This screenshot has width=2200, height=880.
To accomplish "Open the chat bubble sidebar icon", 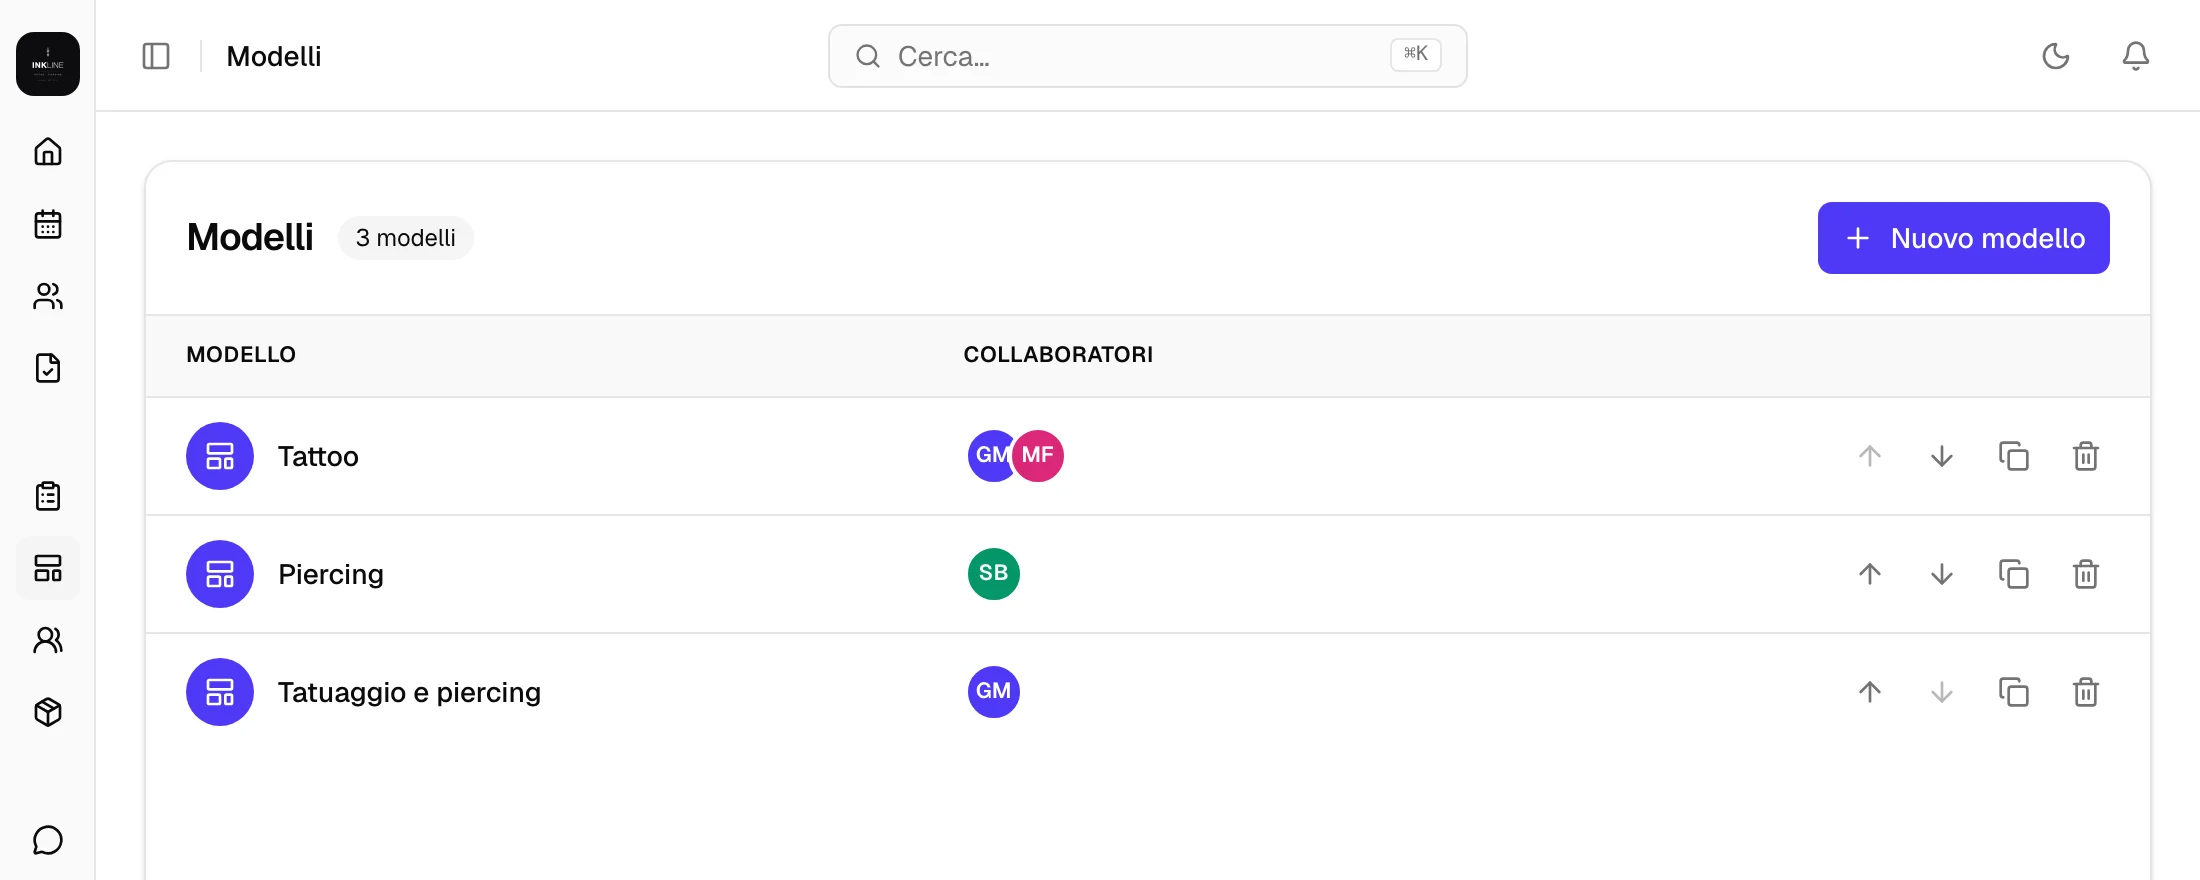I will (x=48, y=840).
